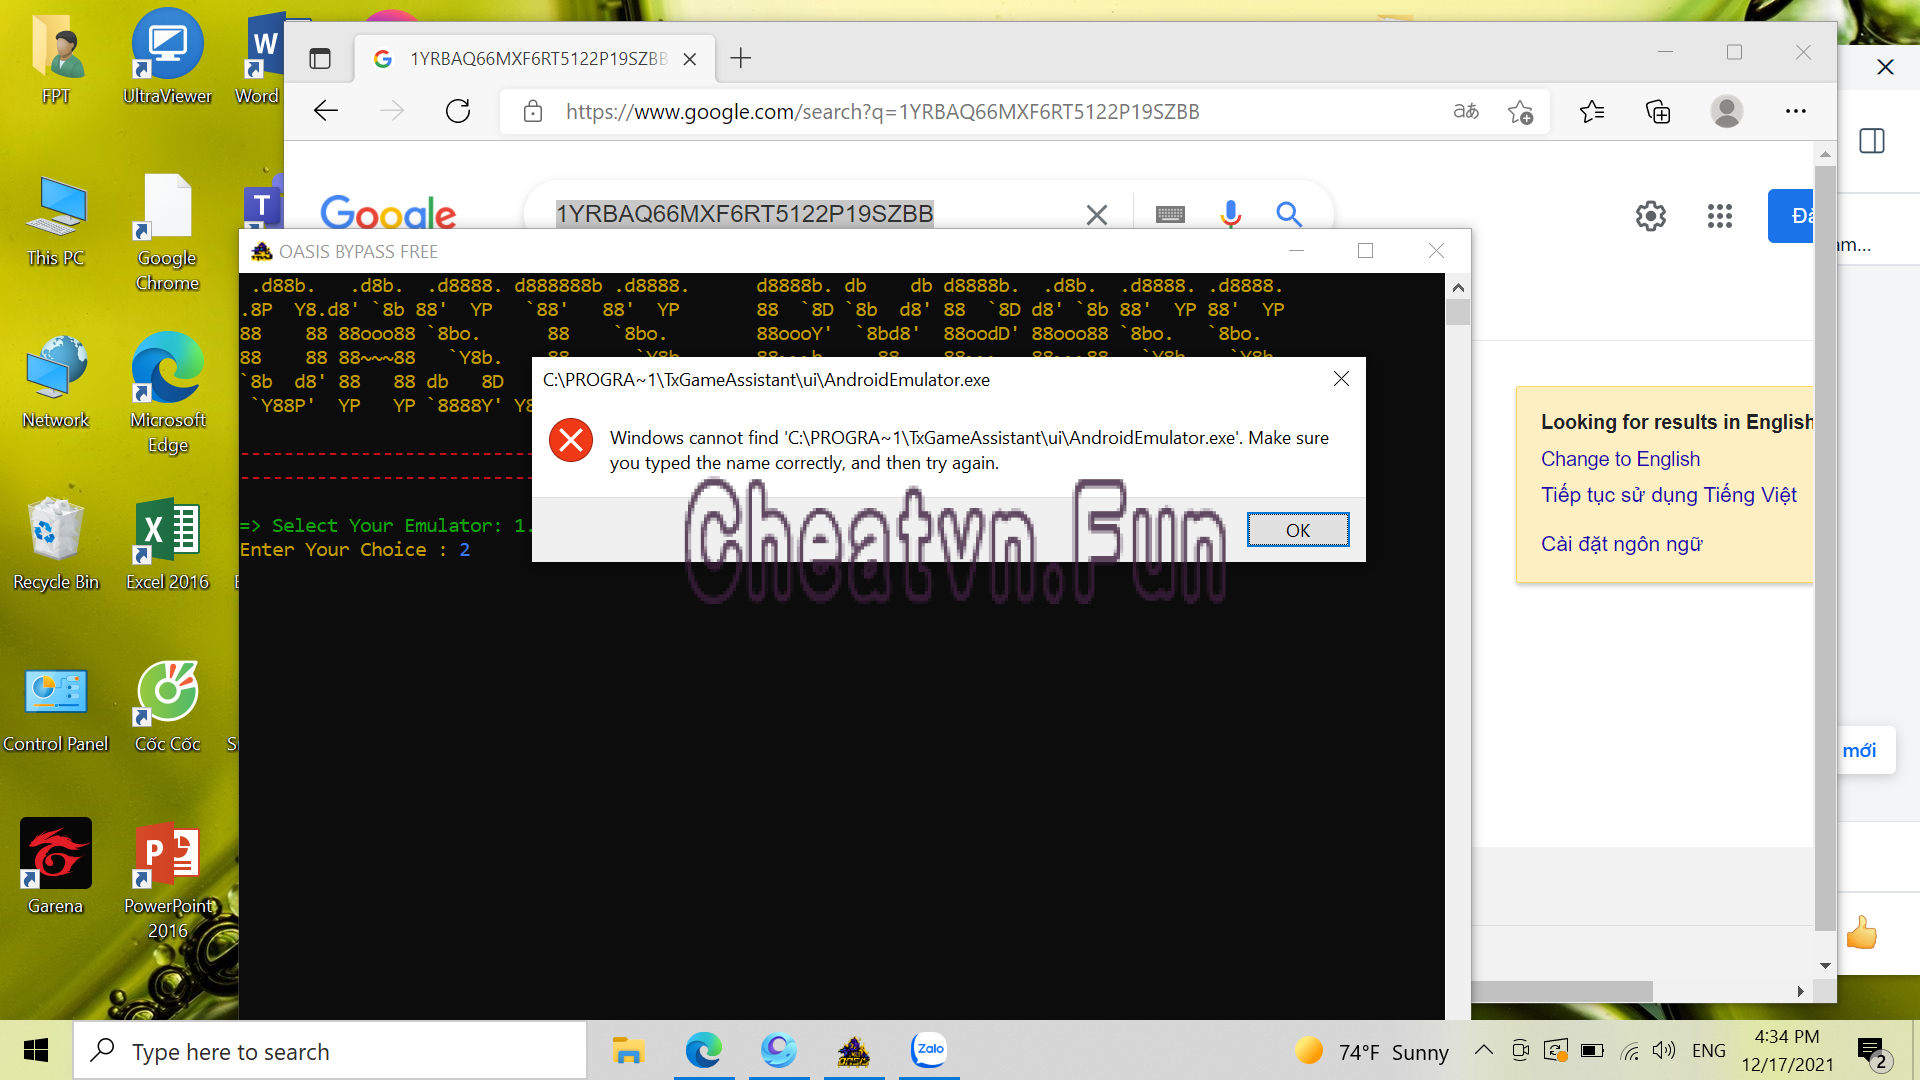Open the Edge tab actions menu icon
Screen dimensions: 1920x1080
tap(320, 59)
